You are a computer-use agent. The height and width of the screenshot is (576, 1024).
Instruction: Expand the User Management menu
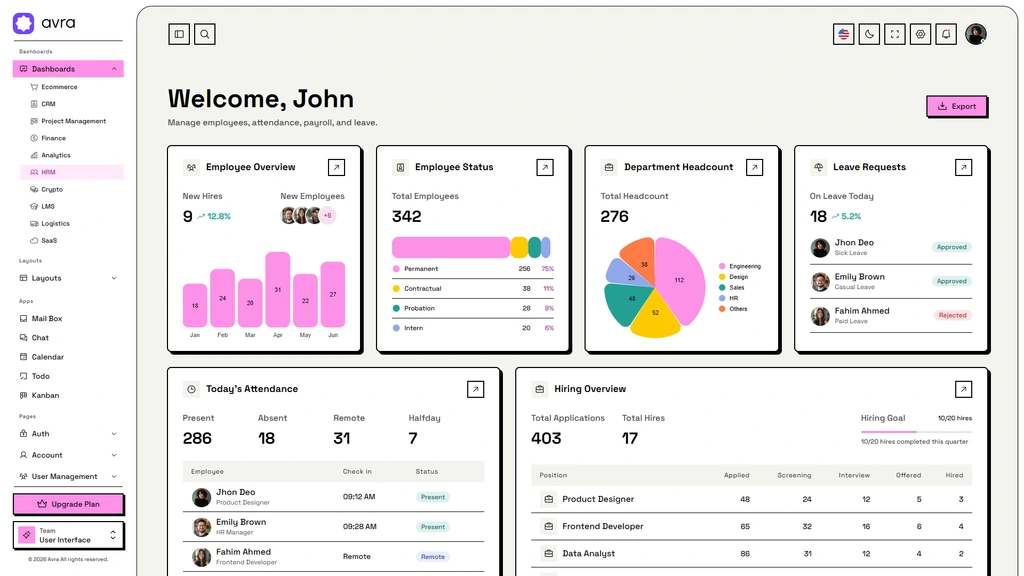point(68,477)
